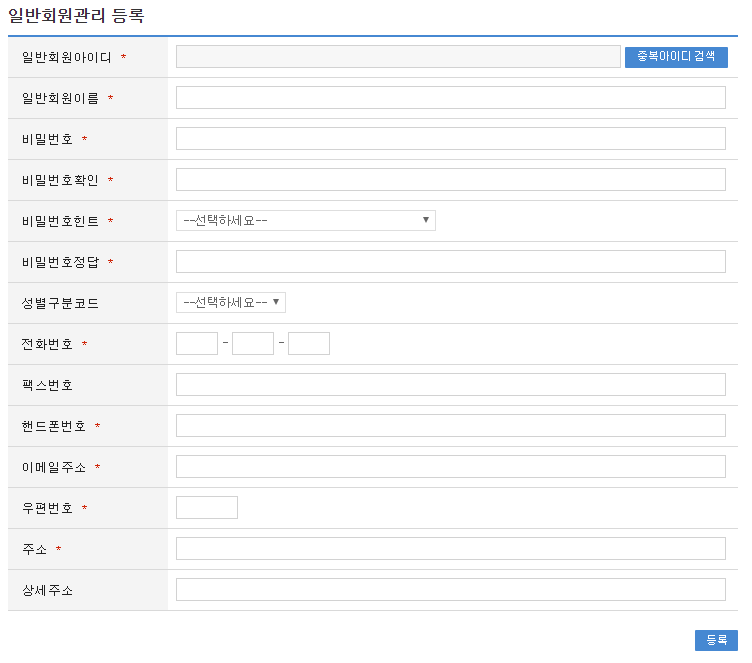Focus the 일반회원아이디 input field

click(x=398, y=57)
